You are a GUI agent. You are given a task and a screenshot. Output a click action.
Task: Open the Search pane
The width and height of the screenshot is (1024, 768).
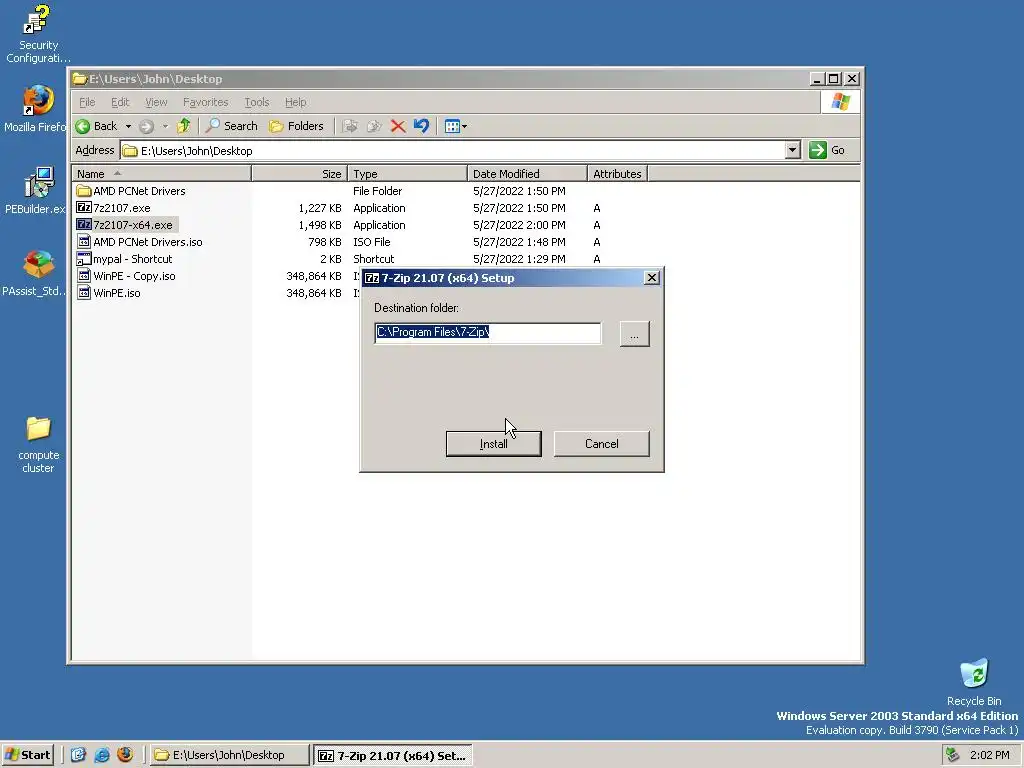[232, 126]
